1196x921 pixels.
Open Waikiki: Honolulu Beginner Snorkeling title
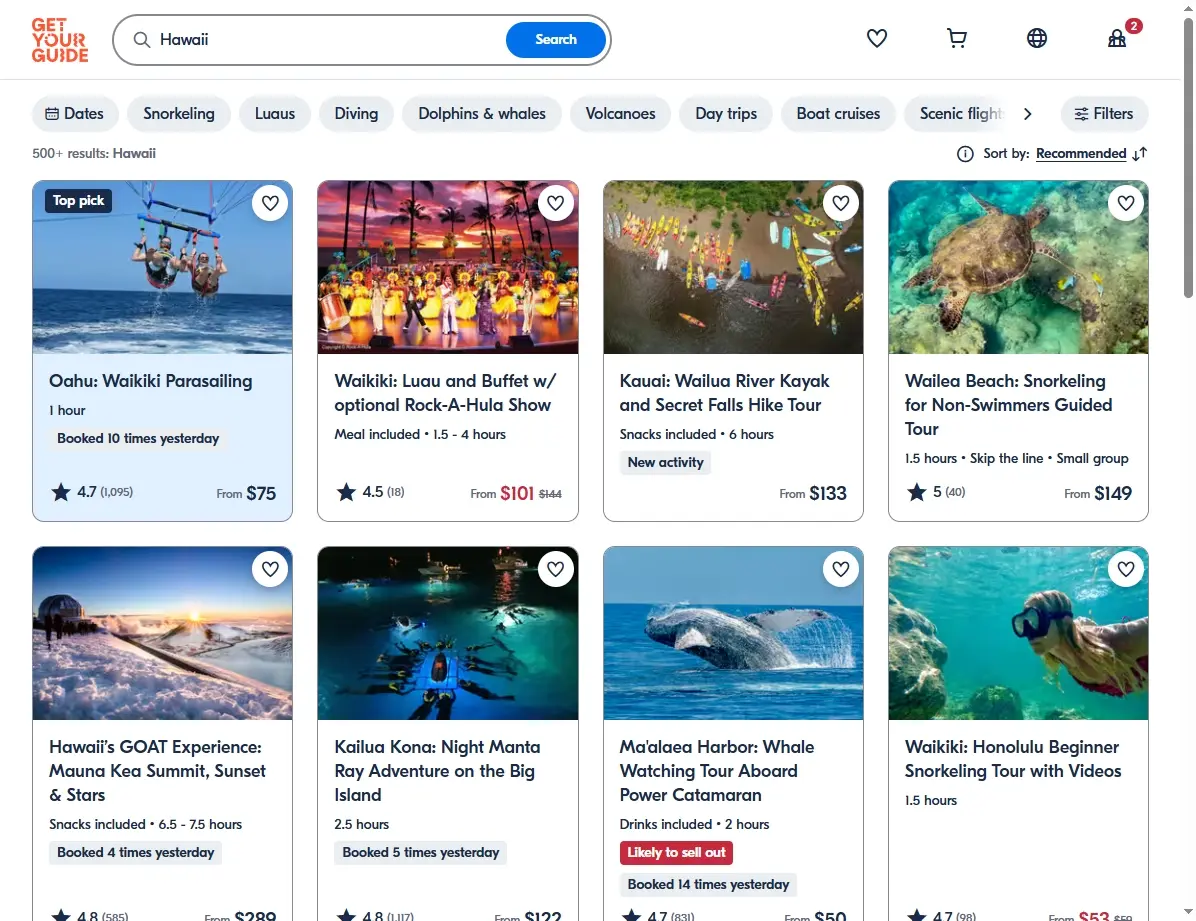pyautogui.click(x=1013, y=759)
